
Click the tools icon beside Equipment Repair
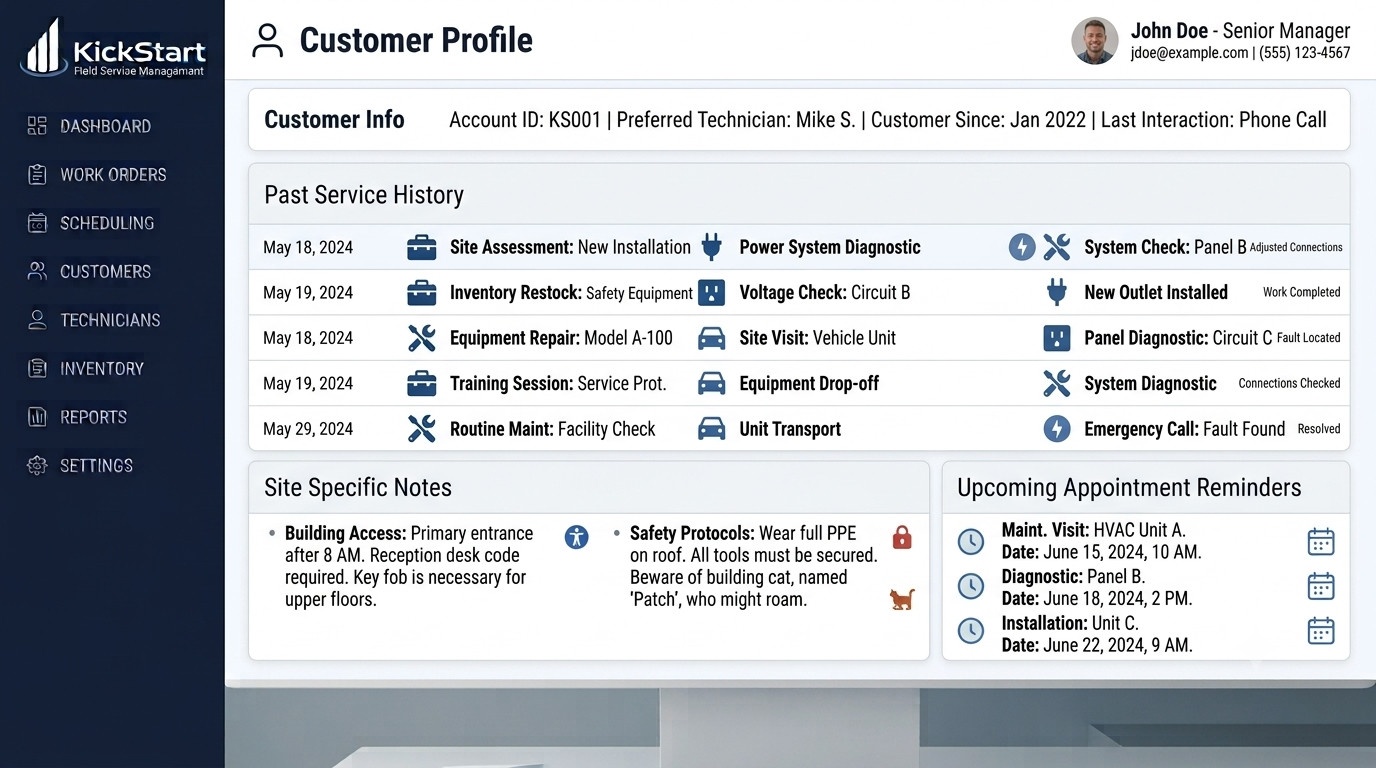pyautogui.click(x=422, y=338)
